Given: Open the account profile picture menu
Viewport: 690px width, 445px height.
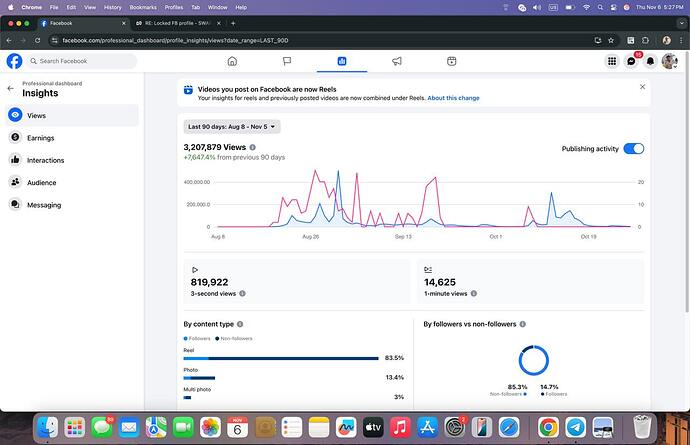Looking at the screenshot, I should pos(670,61).
